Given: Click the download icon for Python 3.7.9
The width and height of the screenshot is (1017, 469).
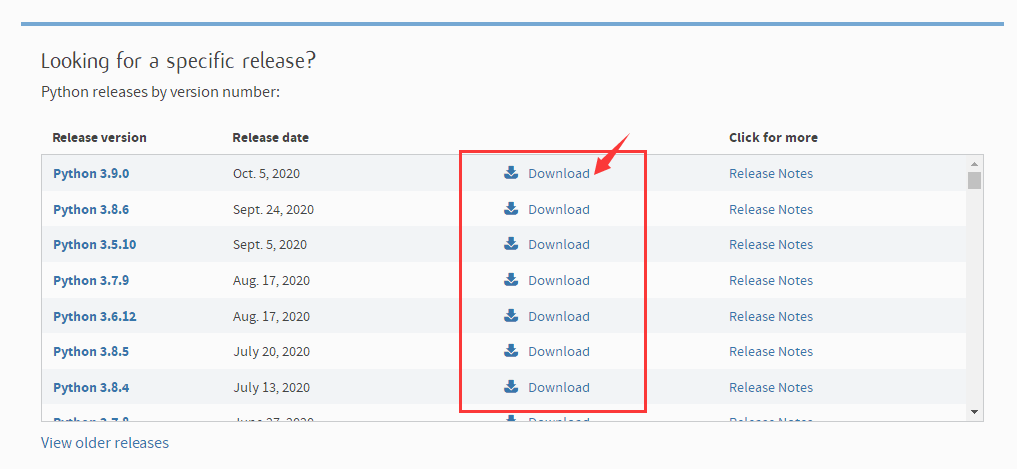Looking at the screenshot, I should [x=511, y=280].
